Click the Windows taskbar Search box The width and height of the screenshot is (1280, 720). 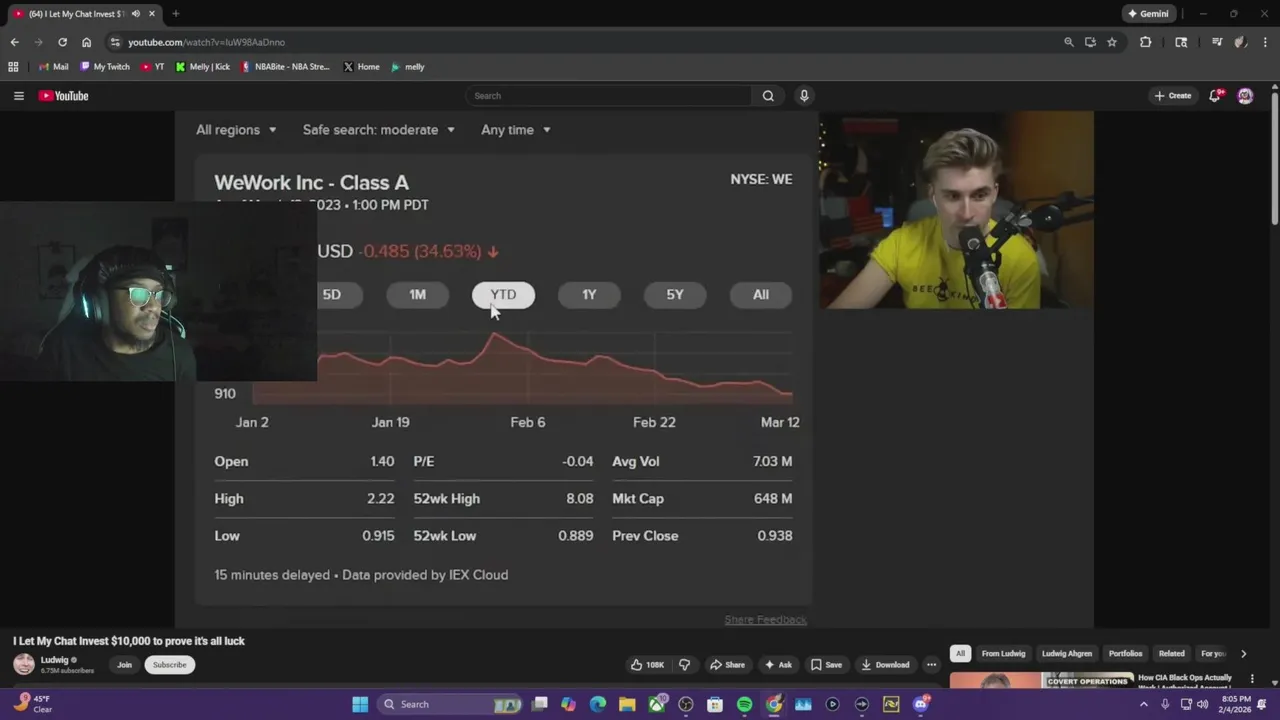pos(450,704)
